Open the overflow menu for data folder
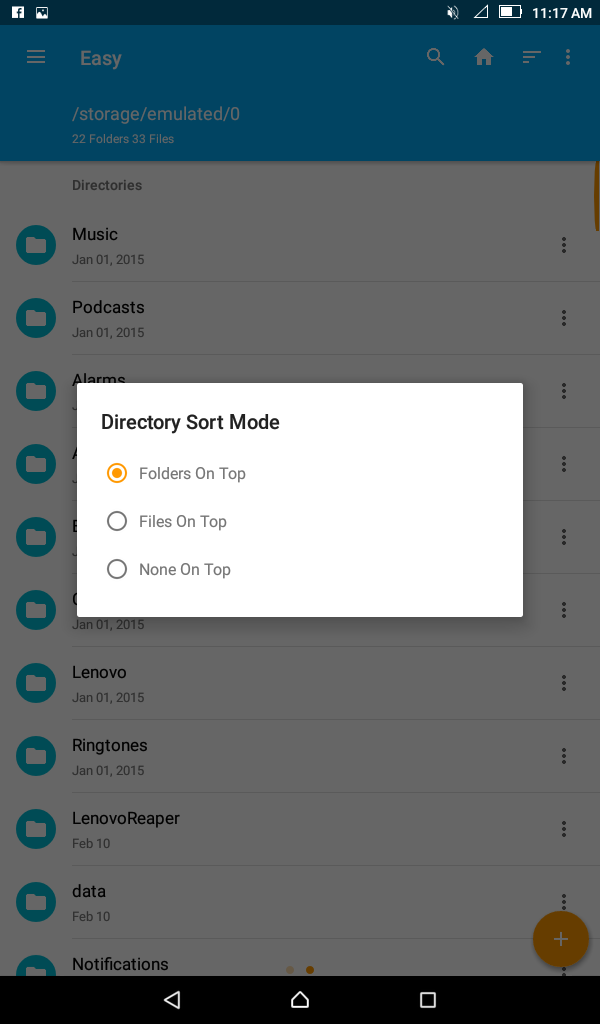 tap(563, 902)
